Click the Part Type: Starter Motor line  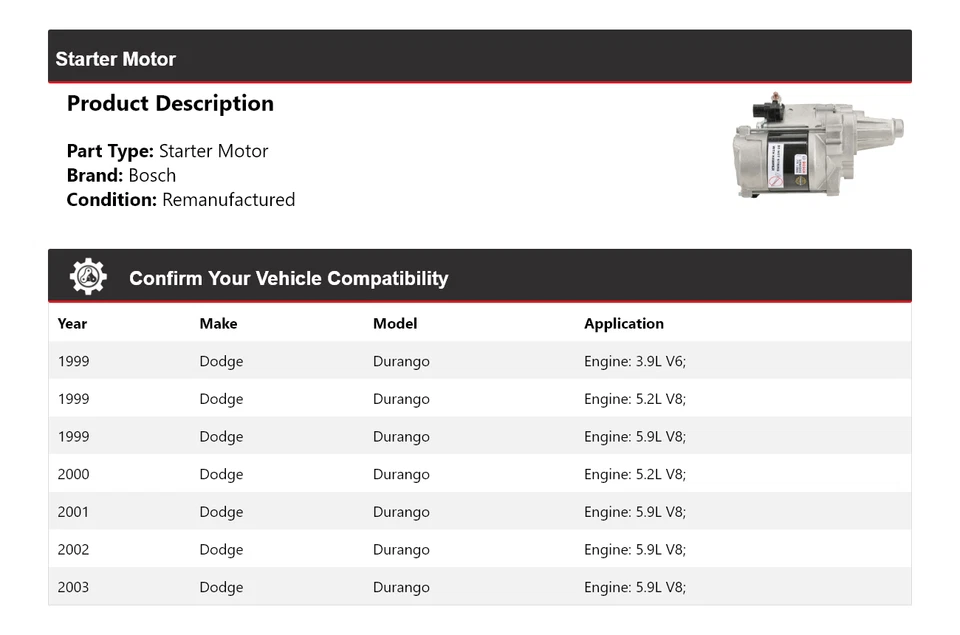[x=167, y=151]
